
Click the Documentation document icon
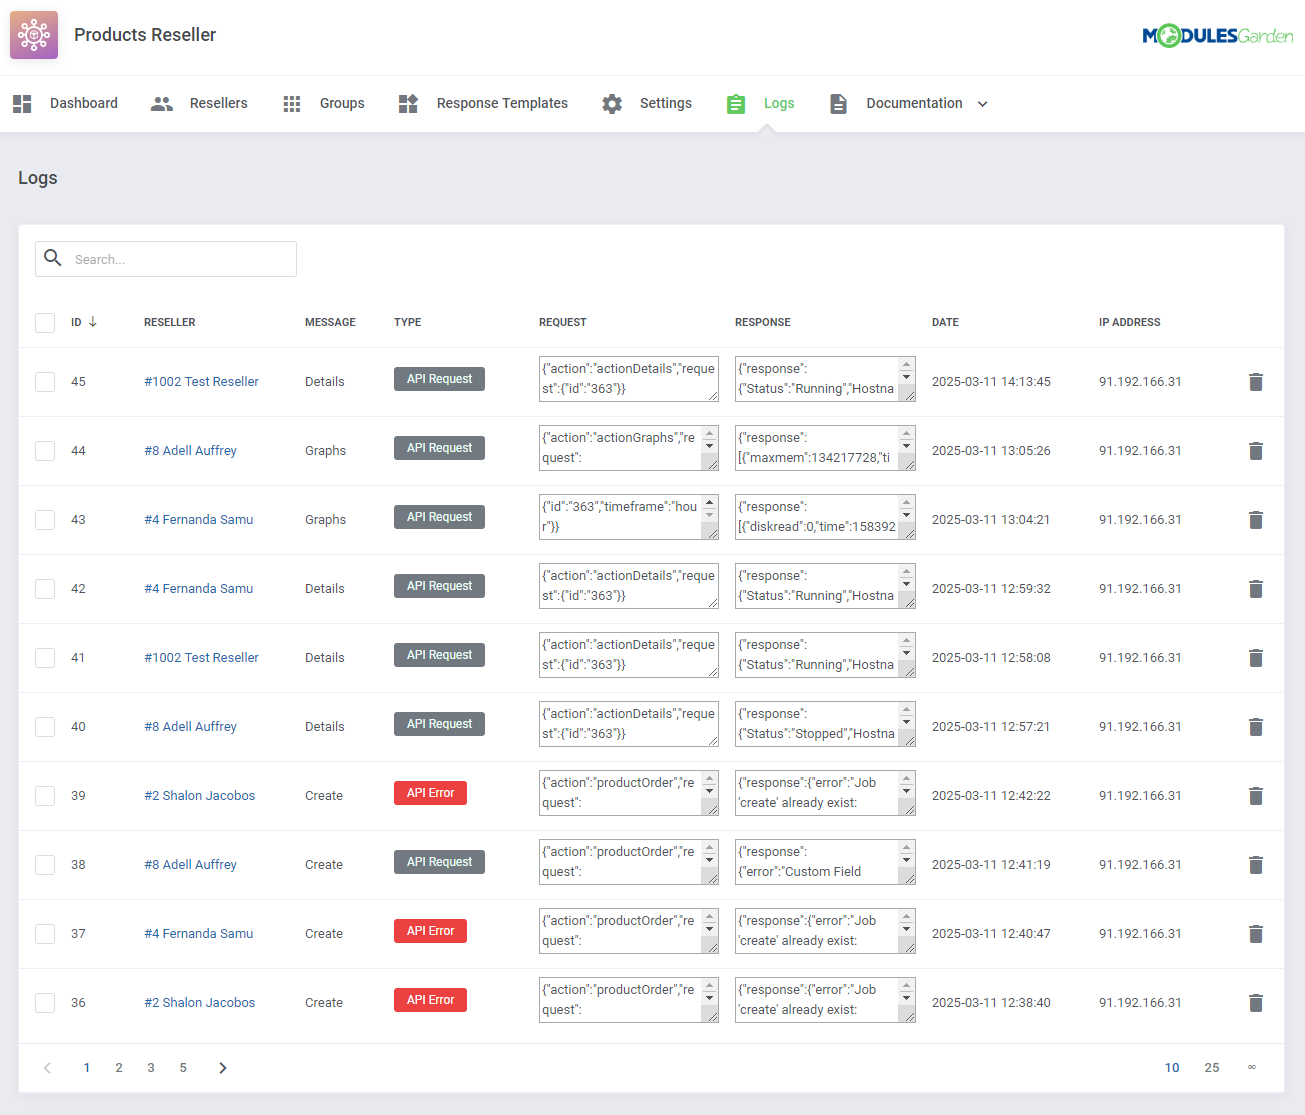(838, 103)
